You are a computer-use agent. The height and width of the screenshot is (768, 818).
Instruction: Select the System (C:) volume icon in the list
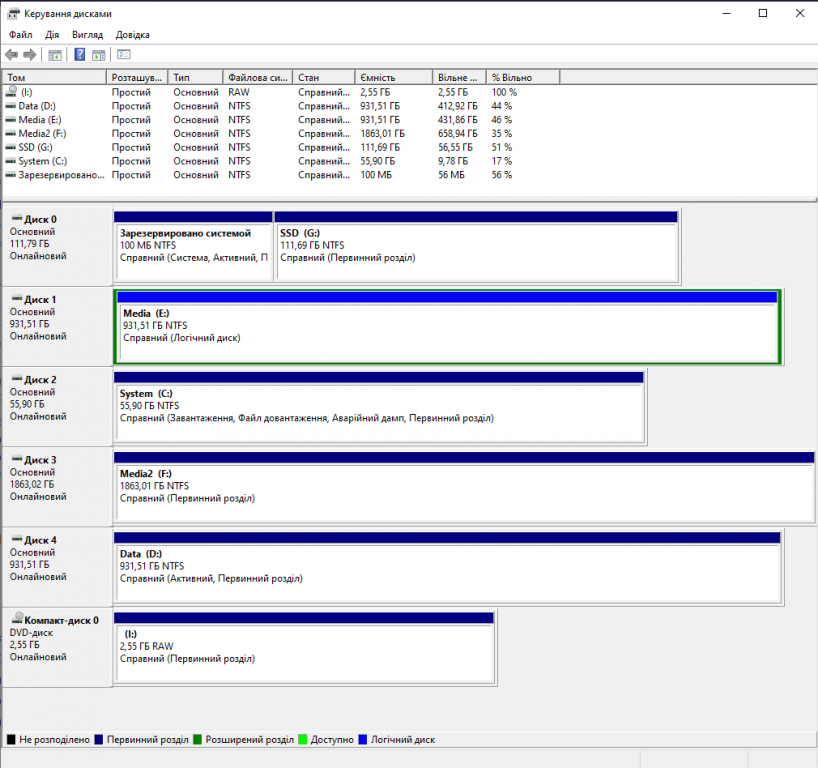(x=10, y=161)
